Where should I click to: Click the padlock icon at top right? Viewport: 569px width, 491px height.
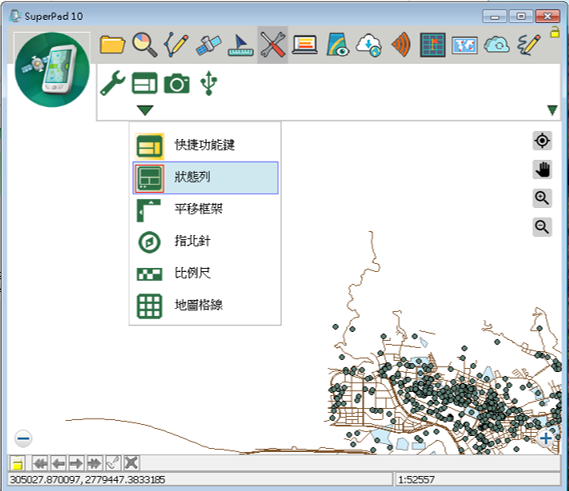[x=554, y=32]
